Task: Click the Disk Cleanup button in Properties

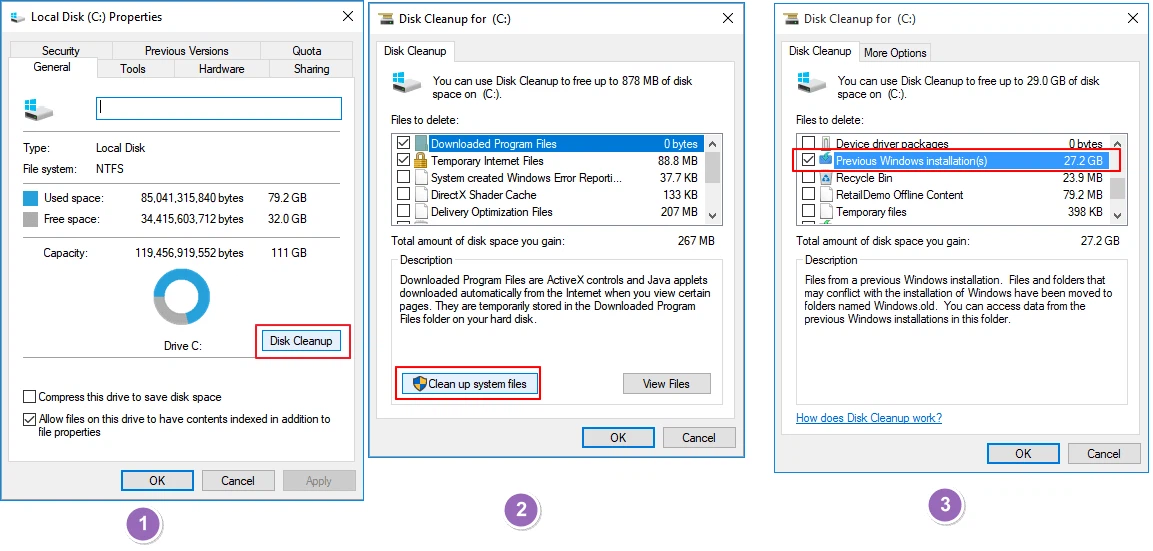Action: (x=301, y=341)
